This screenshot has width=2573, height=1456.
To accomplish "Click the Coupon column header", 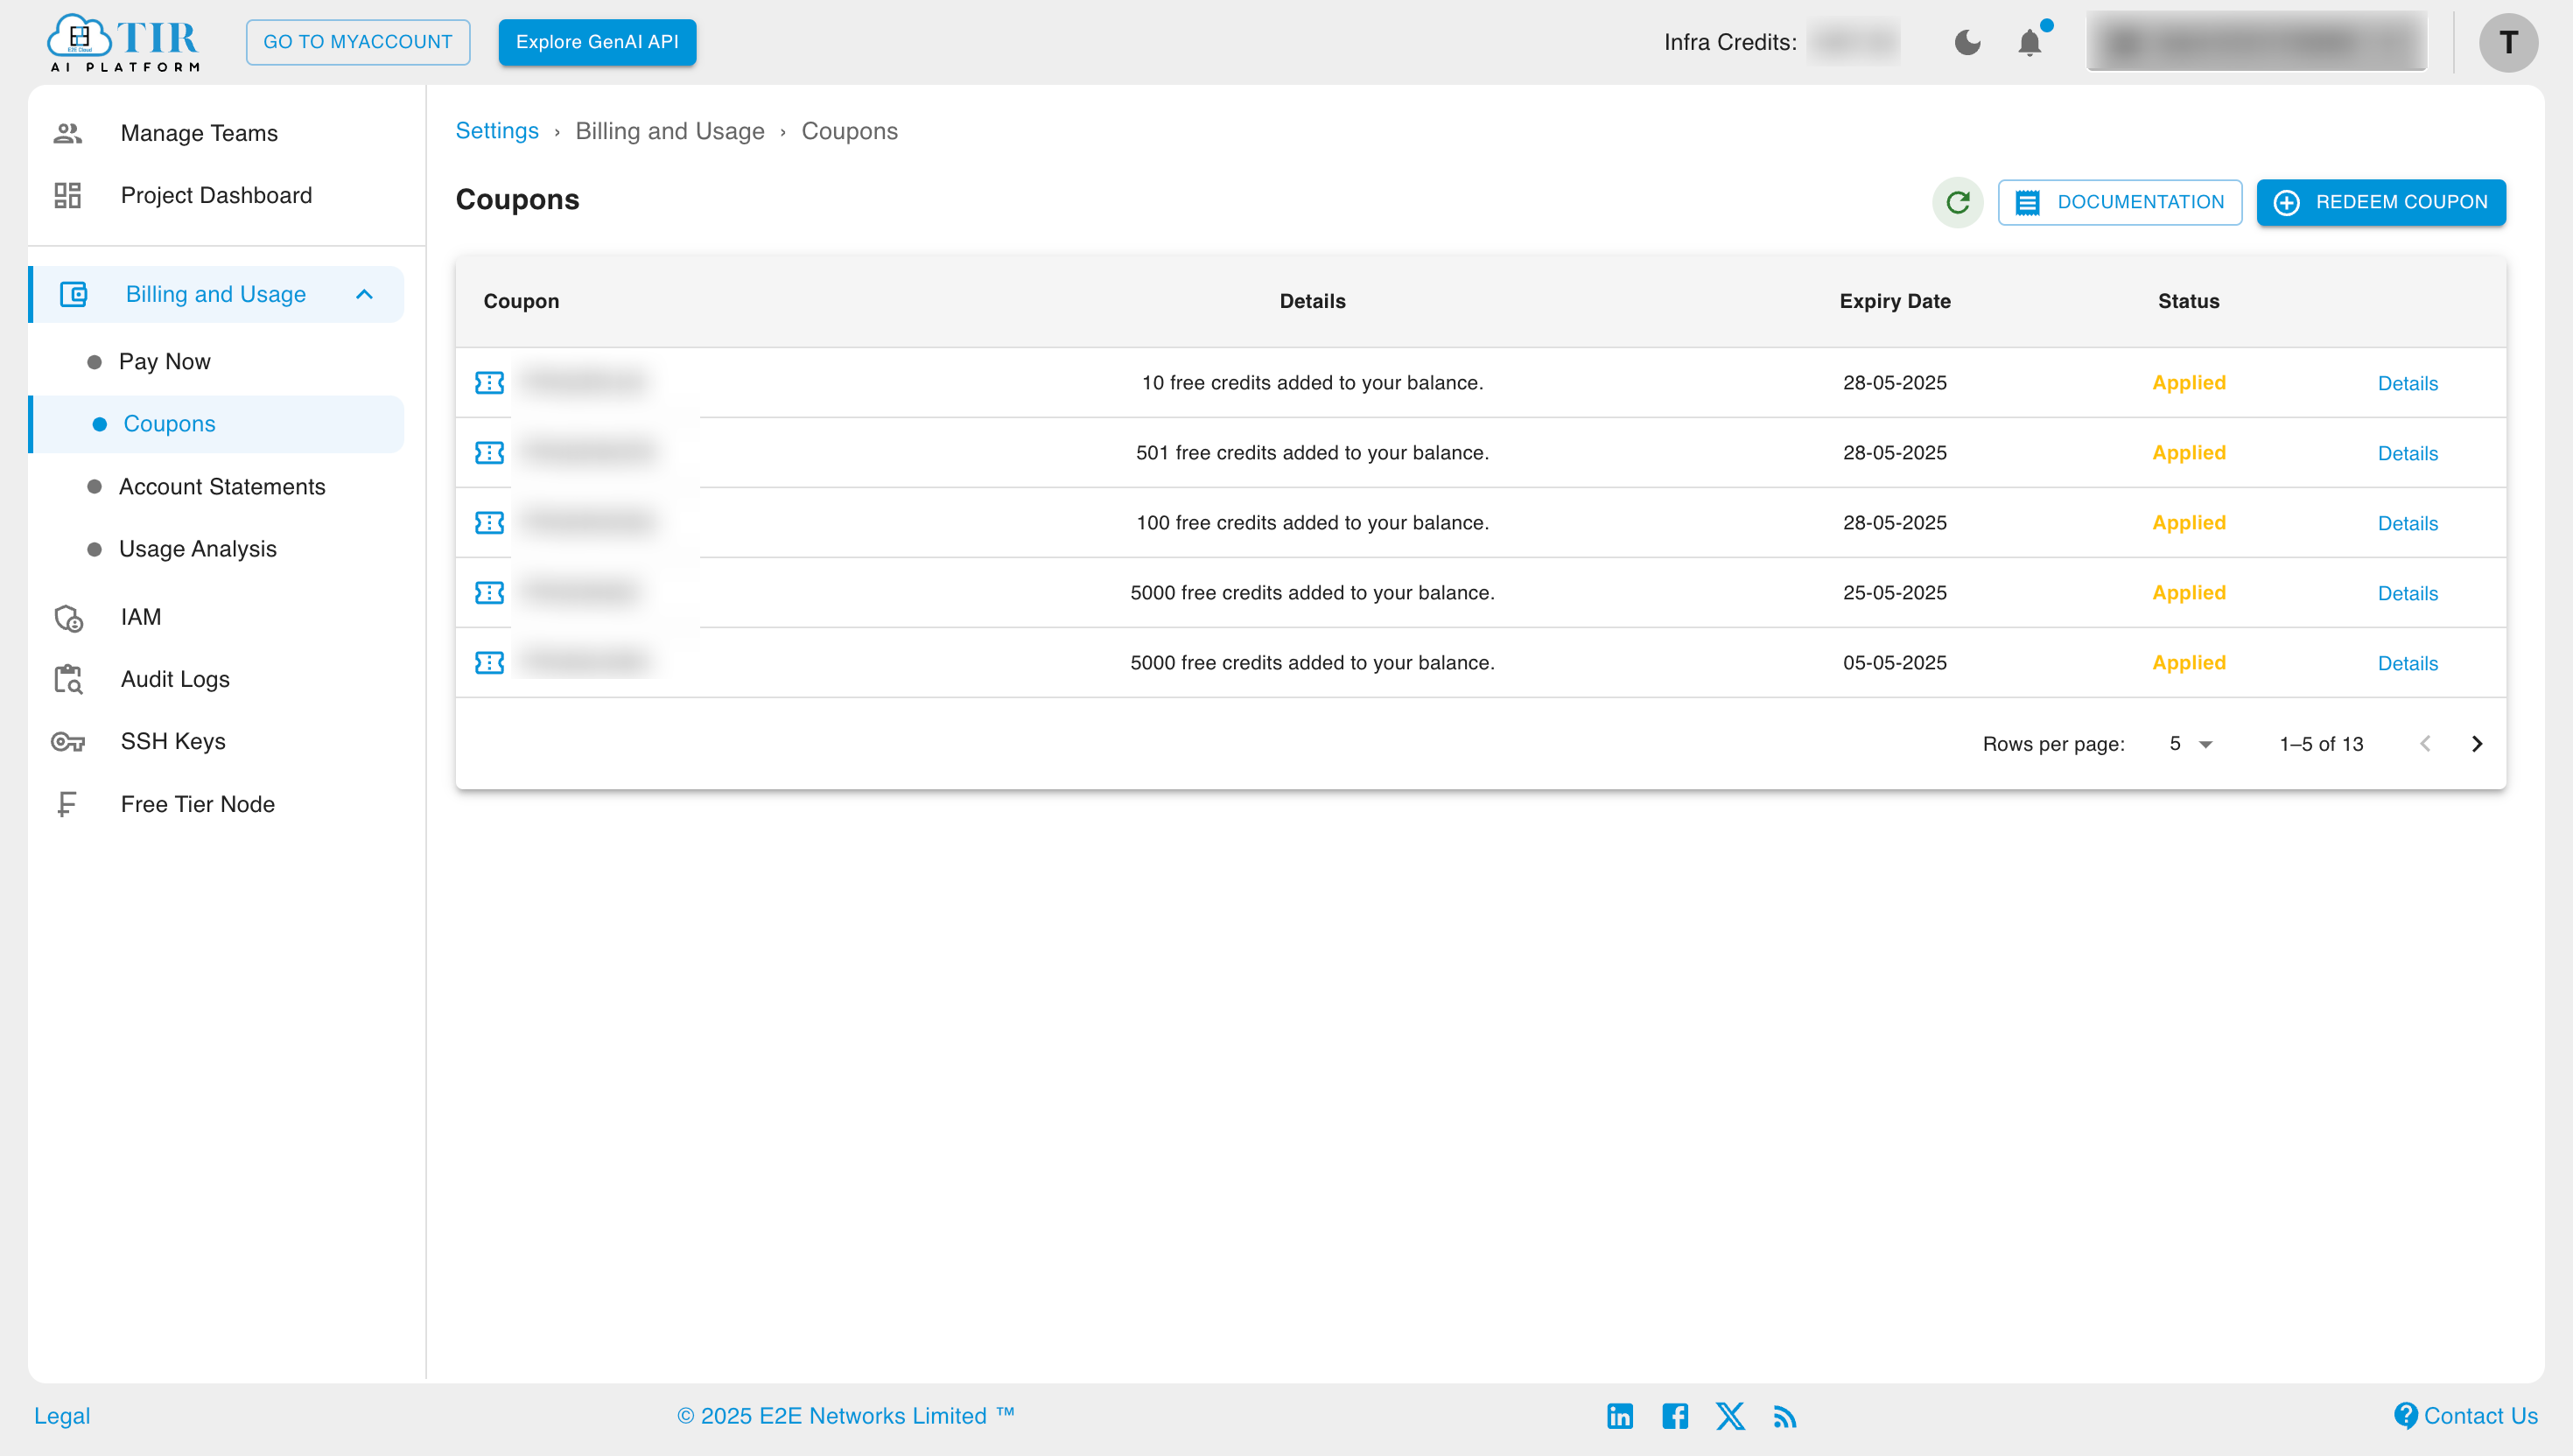I will 521,301.
